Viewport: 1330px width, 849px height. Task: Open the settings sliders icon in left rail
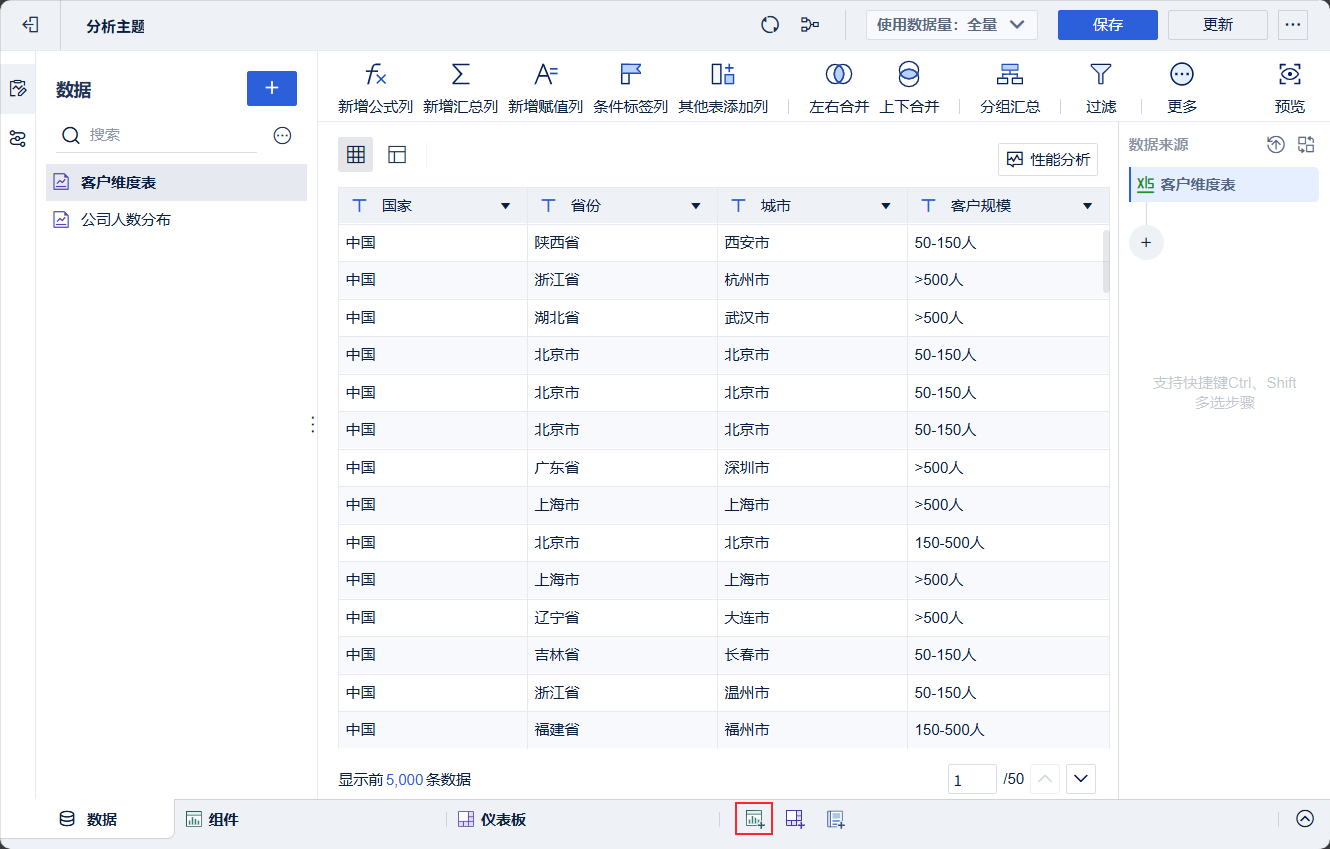coord(17,138)
